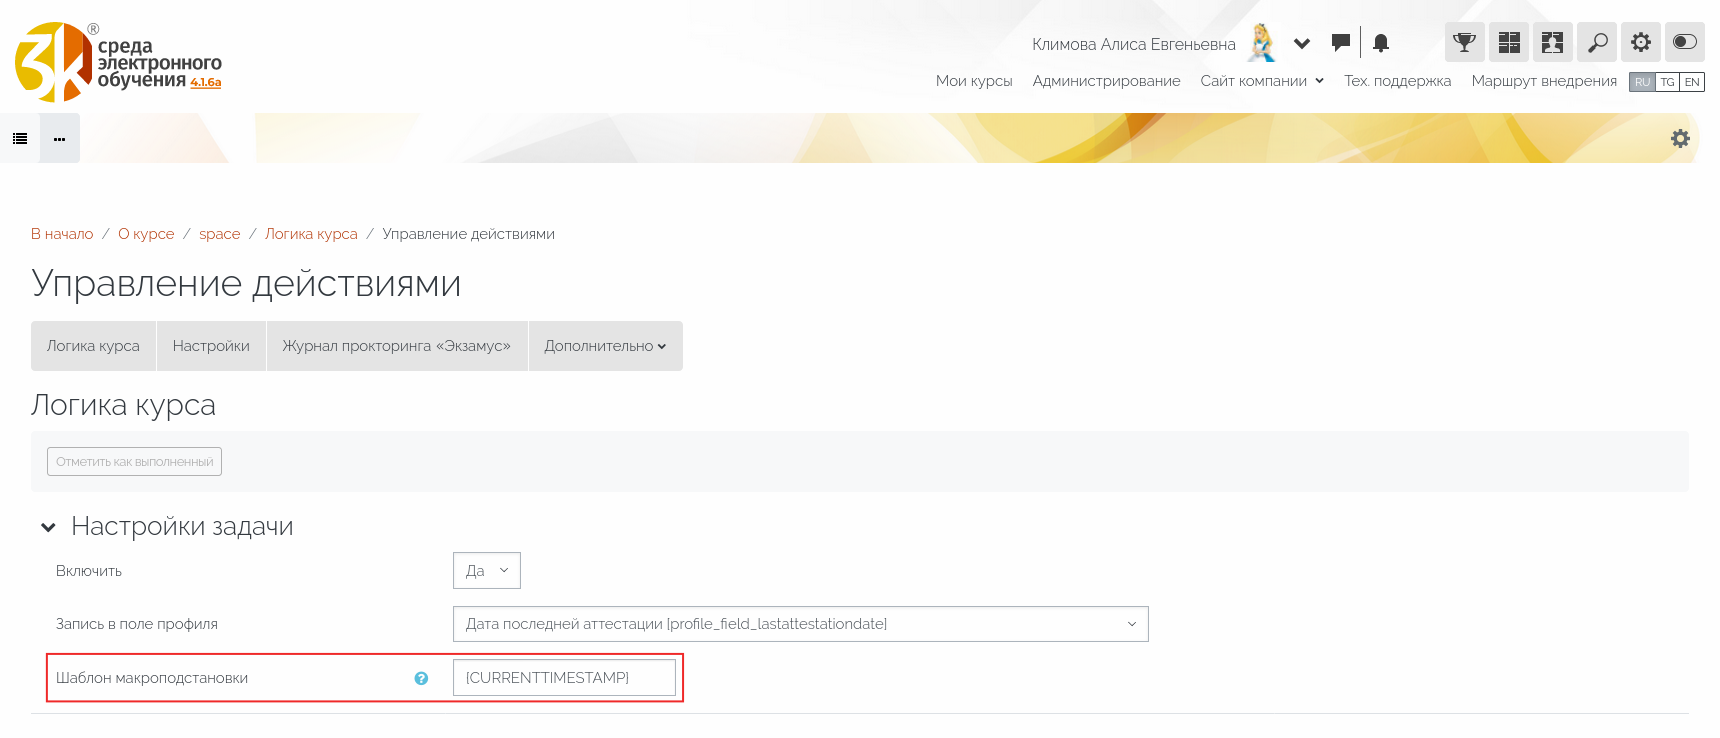Click the [CURRENTTIMESTAMP] macro template field
This screenshot has width=1720, height=738.
564,678
